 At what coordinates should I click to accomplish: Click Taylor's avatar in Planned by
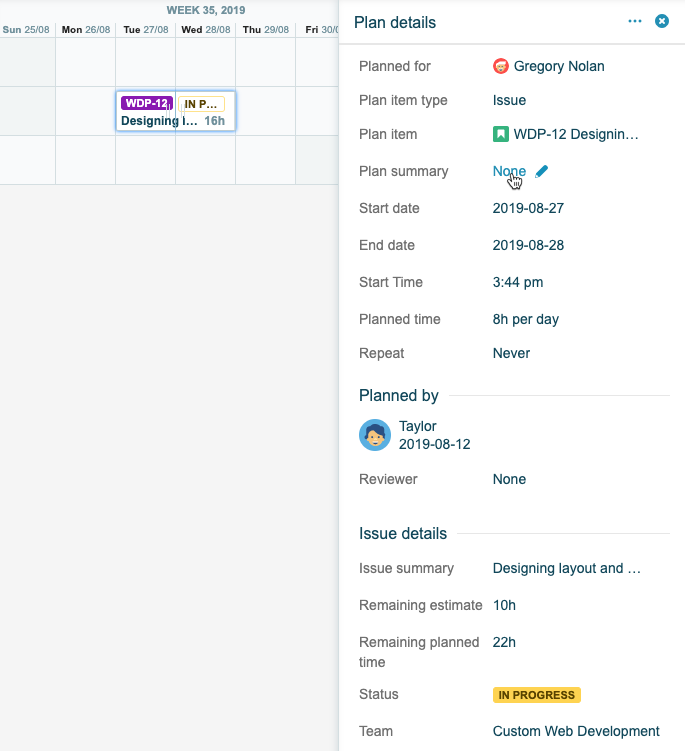375,435
